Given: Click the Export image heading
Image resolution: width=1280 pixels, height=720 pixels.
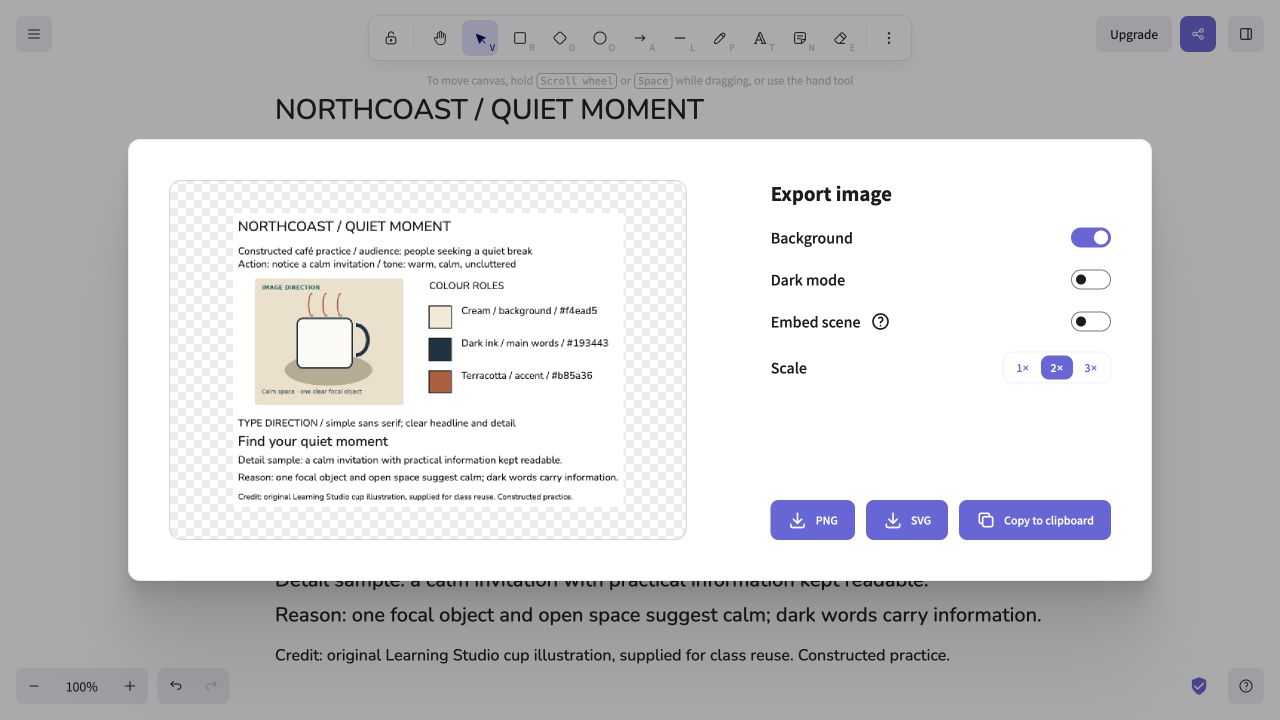Looking at the screenshot, I should [x=831, y=194].
